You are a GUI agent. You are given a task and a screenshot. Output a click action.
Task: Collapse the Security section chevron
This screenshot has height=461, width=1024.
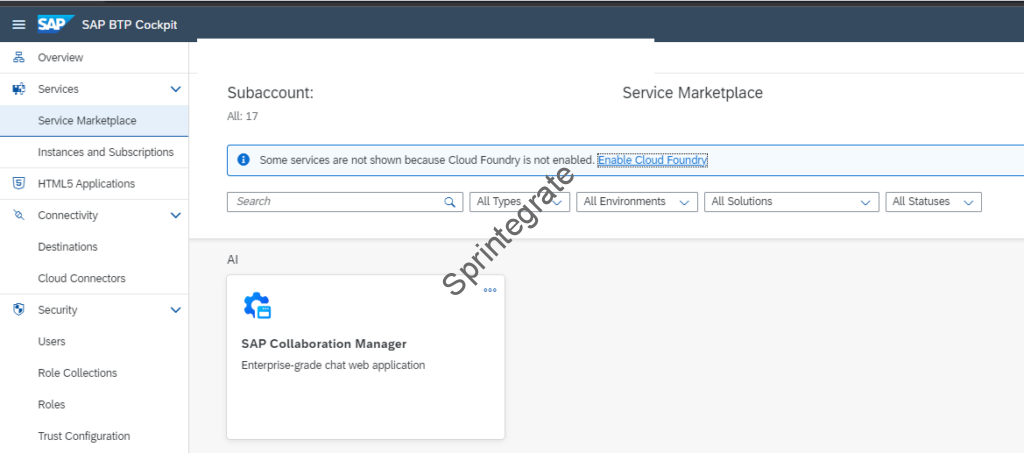(176, 310)
